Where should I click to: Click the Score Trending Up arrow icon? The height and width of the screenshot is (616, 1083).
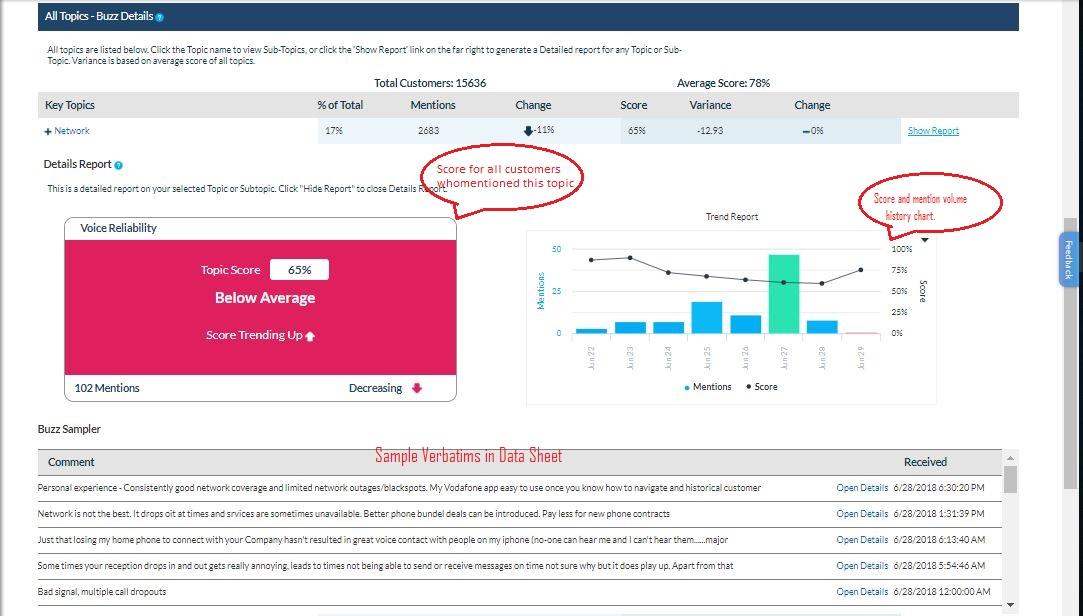click(310, 336)
